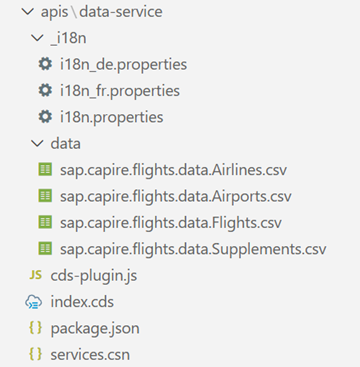The height and width of the screenshot is (367, 360).
Task: Click the table icon beside Airports.csv
Action: pos(45,196)
